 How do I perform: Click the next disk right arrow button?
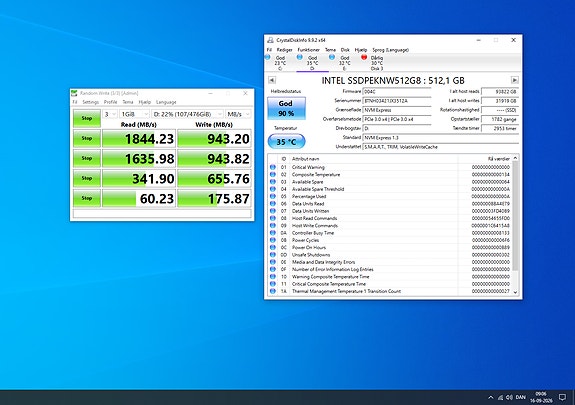(514, 80)
